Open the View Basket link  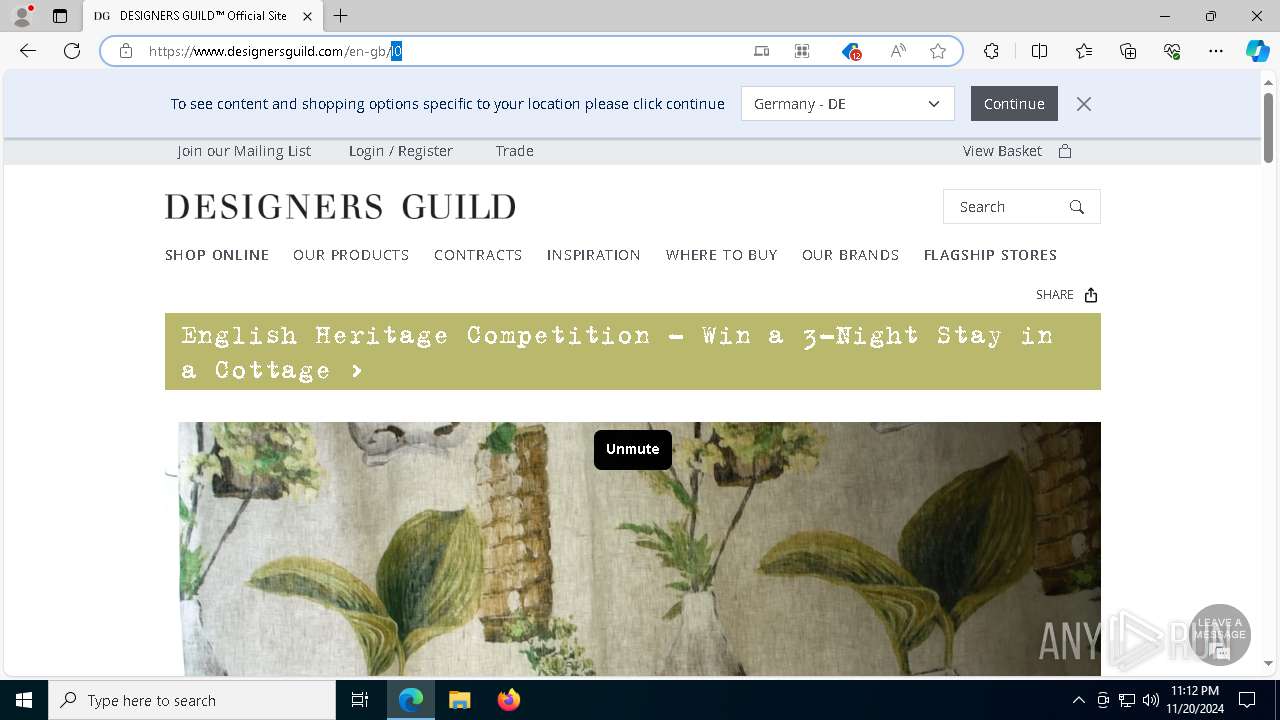pyautogui.click(x=1002, y=151)
